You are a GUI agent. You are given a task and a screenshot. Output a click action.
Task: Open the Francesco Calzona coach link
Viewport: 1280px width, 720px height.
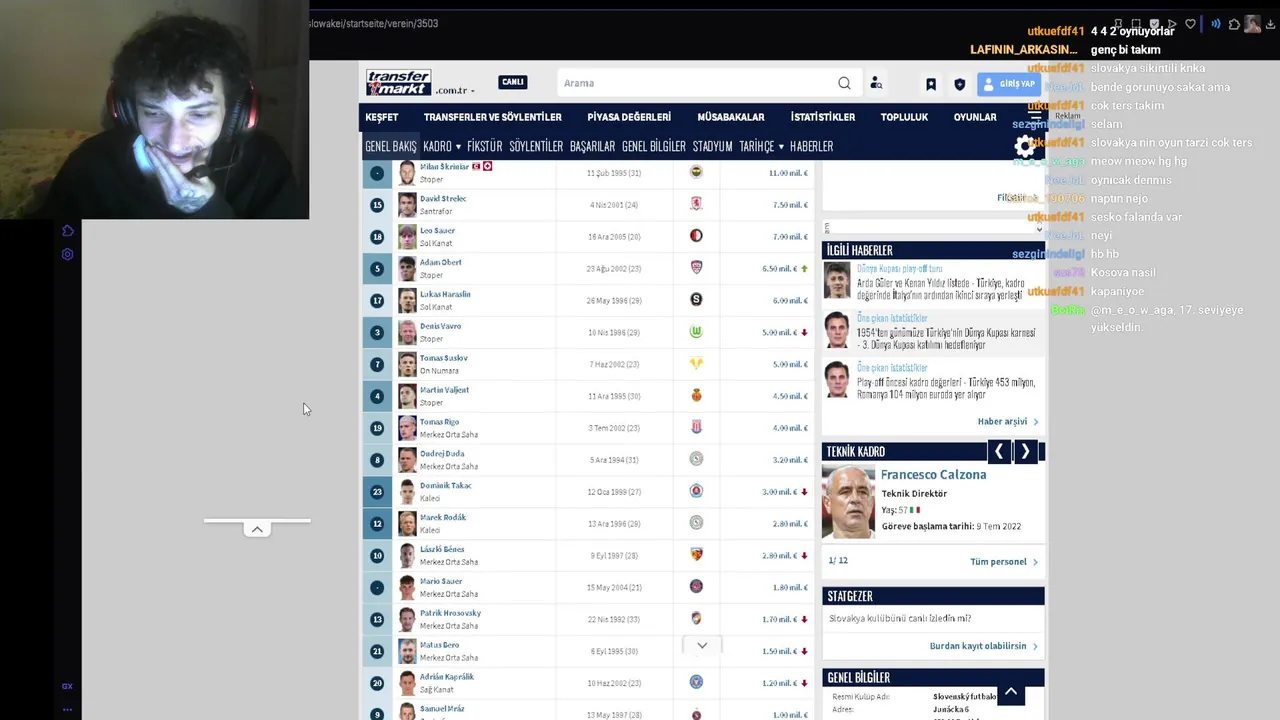point(933,474)
